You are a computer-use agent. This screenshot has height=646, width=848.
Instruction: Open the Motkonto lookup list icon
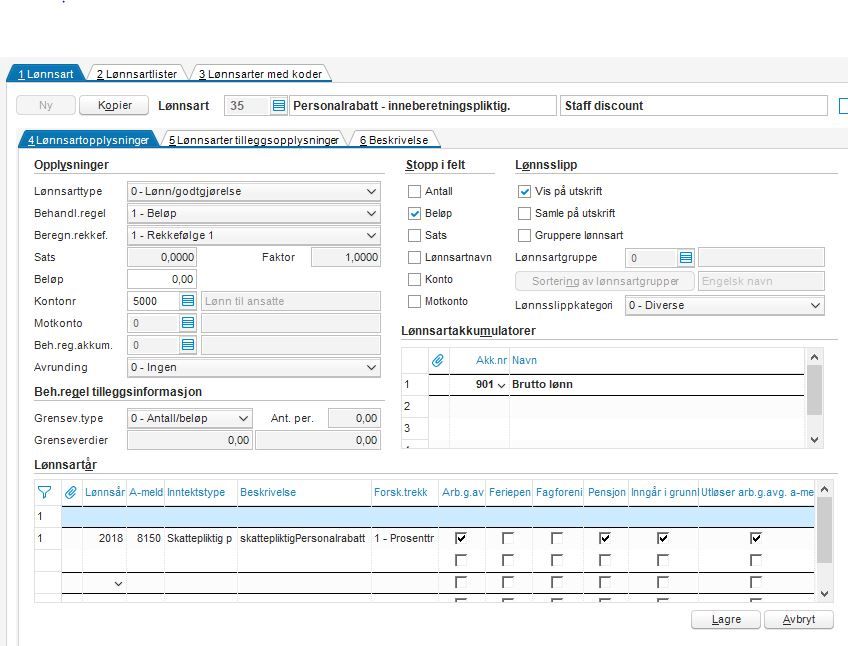188,323
